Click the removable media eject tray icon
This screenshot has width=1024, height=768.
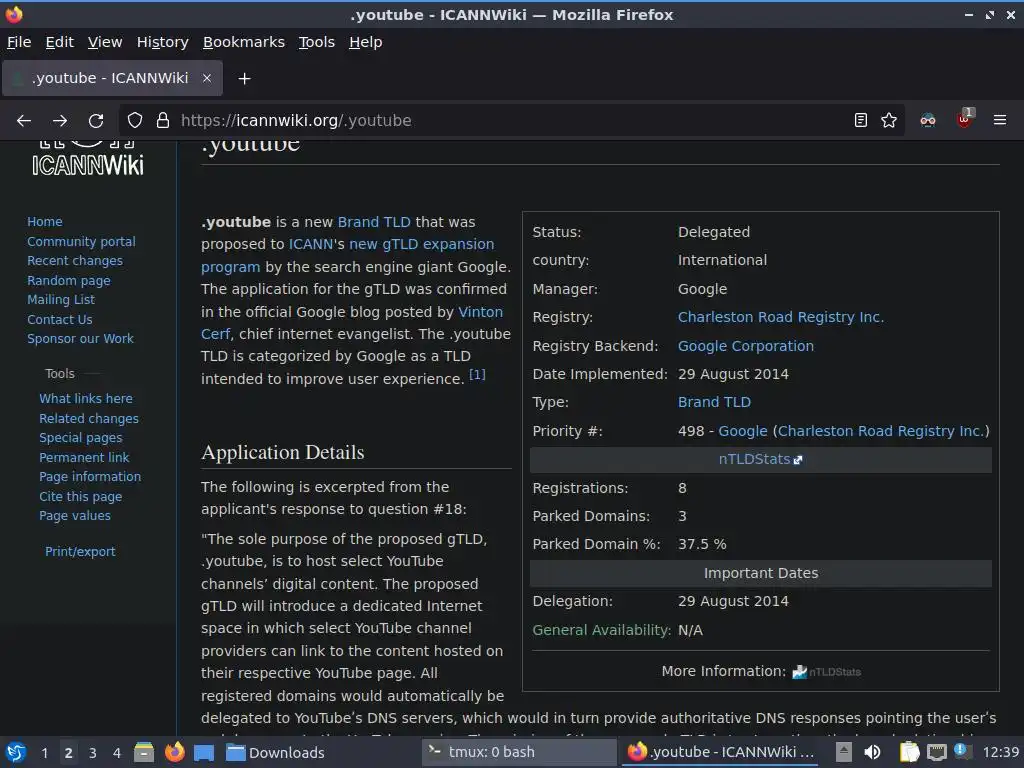pyautogui.click(x=844, y=752)
